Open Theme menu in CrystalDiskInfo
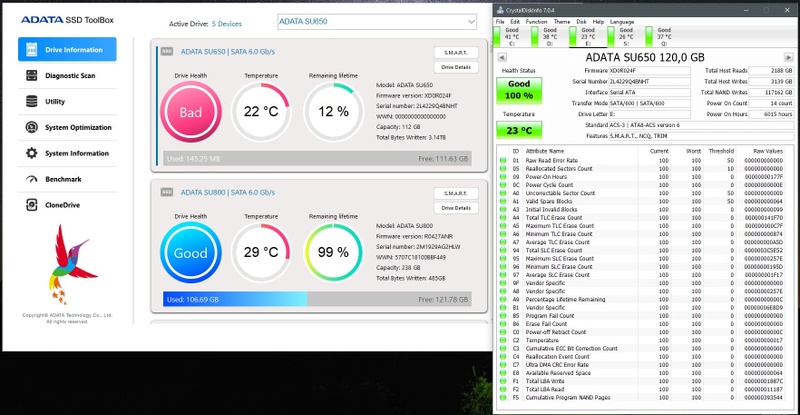 pos(562,22)
